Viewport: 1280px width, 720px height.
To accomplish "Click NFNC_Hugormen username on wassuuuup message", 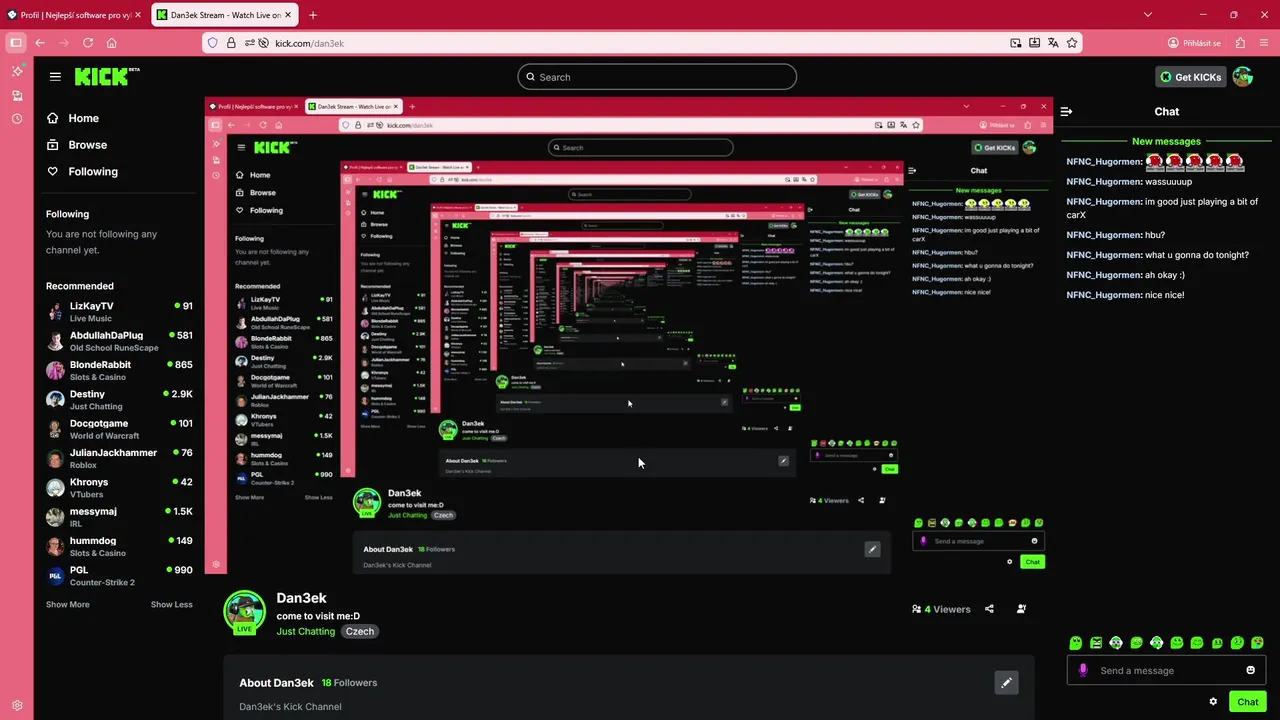I will pyautogui.click(x=1103, y=182).
